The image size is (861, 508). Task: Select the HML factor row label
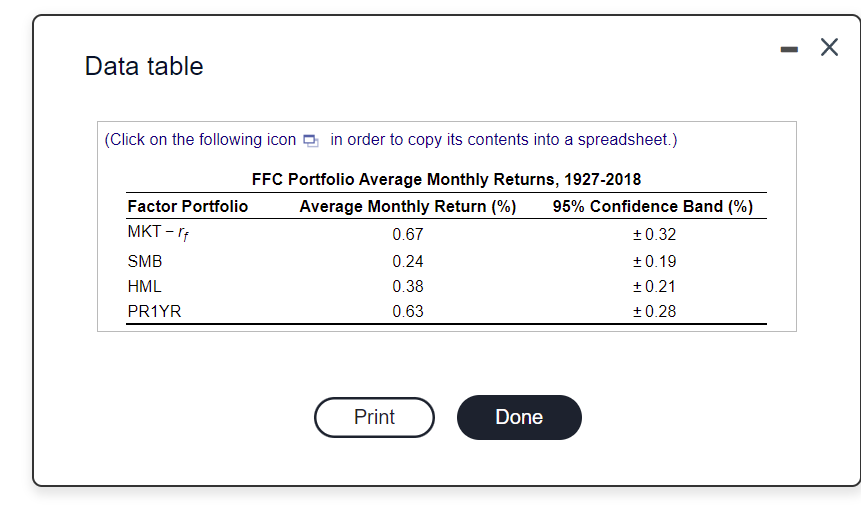(x=145, y=286)
